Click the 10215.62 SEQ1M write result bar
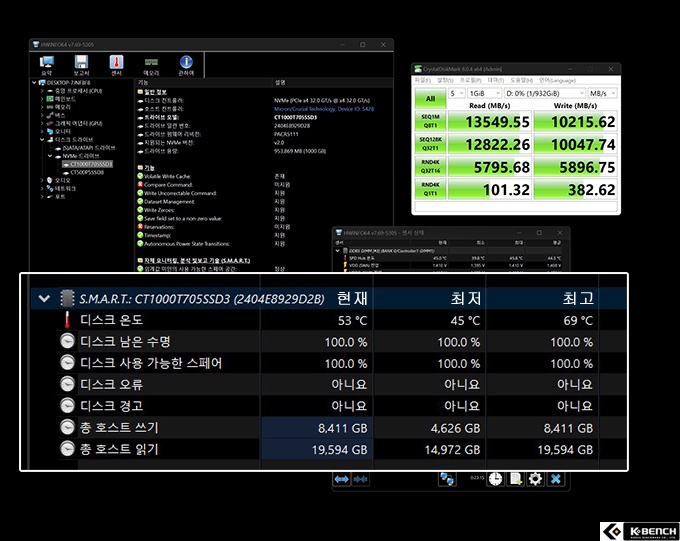 point(575,121)
